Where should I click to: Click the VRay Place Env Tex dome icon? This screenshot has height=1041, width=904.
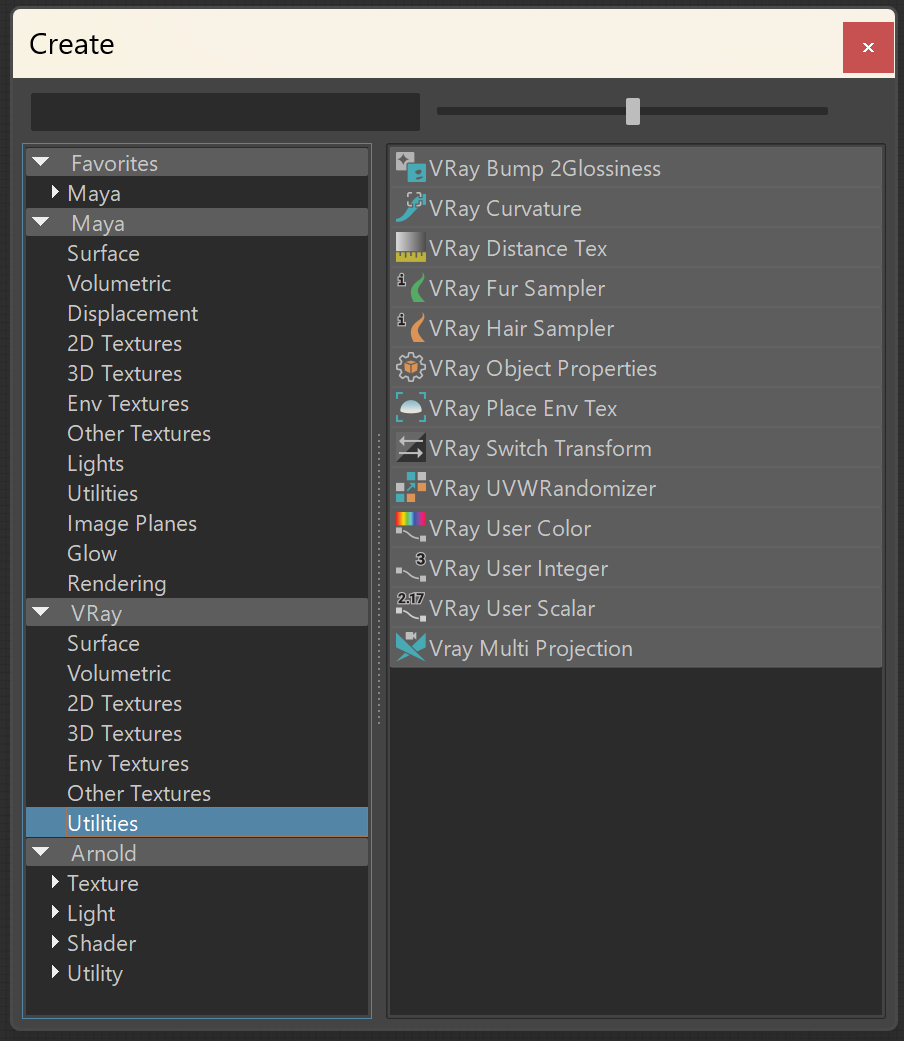(x=411, y=407)
